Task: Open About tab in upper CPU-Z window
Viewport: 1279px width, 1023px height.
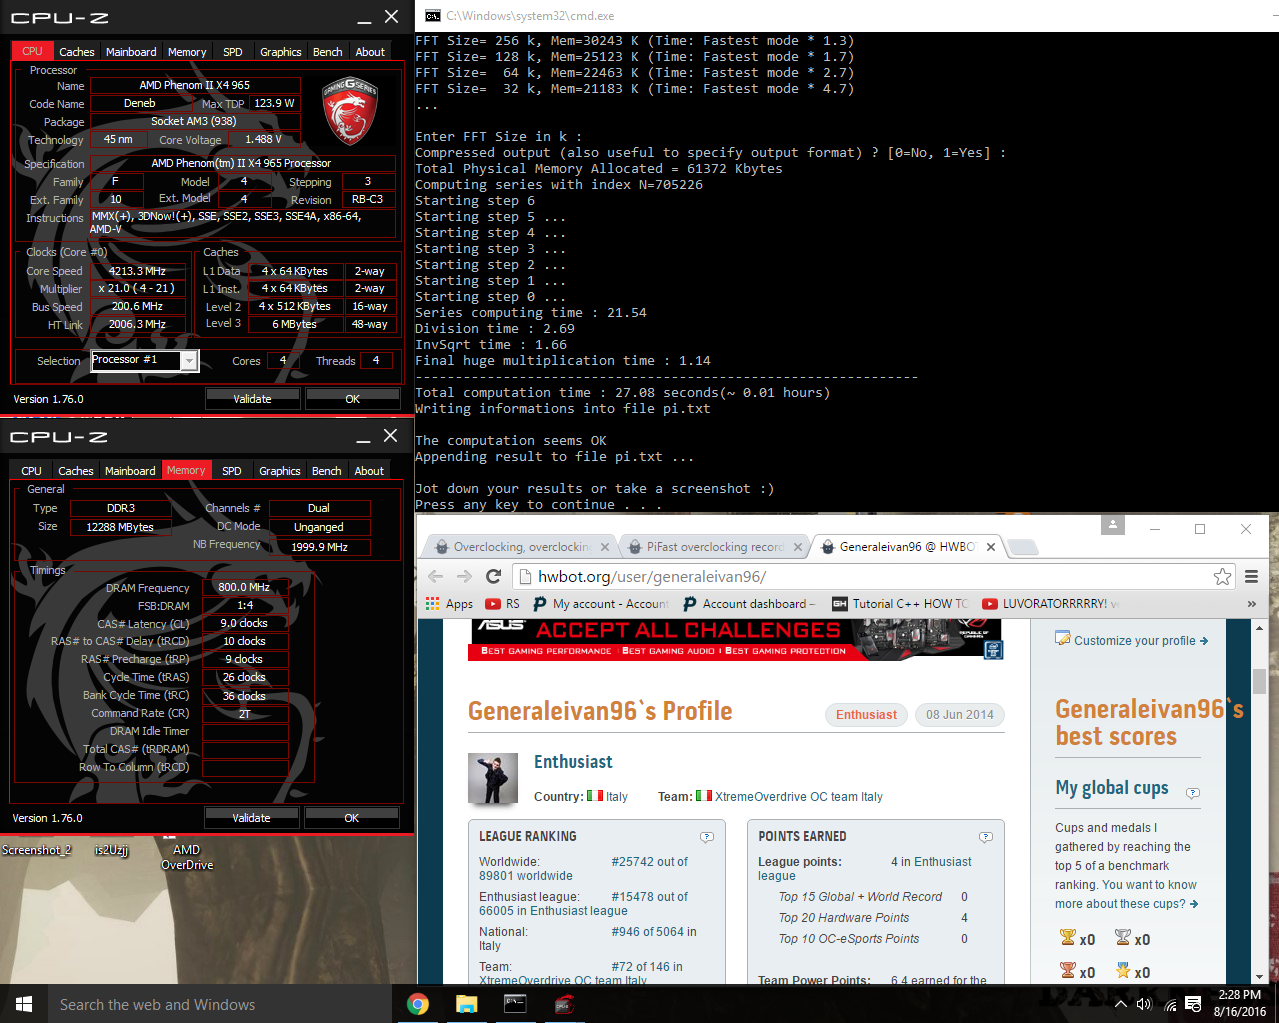Action: [x=370, y=52]
